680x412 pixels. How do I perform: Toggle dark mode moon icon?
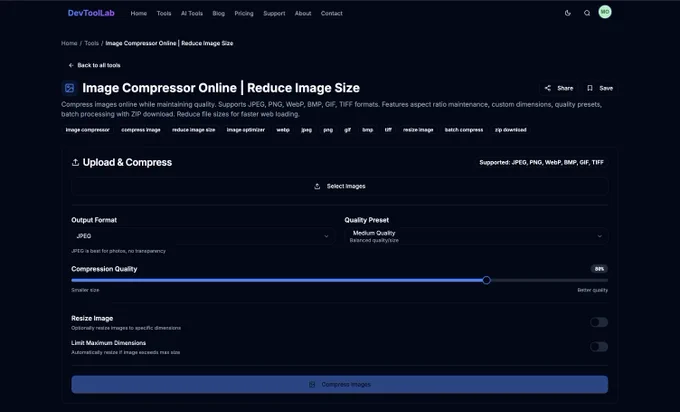click(568, 13)
